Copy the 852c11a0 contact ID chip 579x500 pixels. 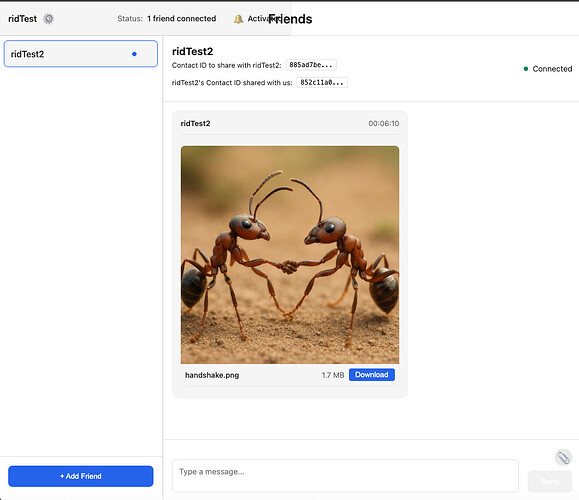pyautogui.click(x=322, y=82)
